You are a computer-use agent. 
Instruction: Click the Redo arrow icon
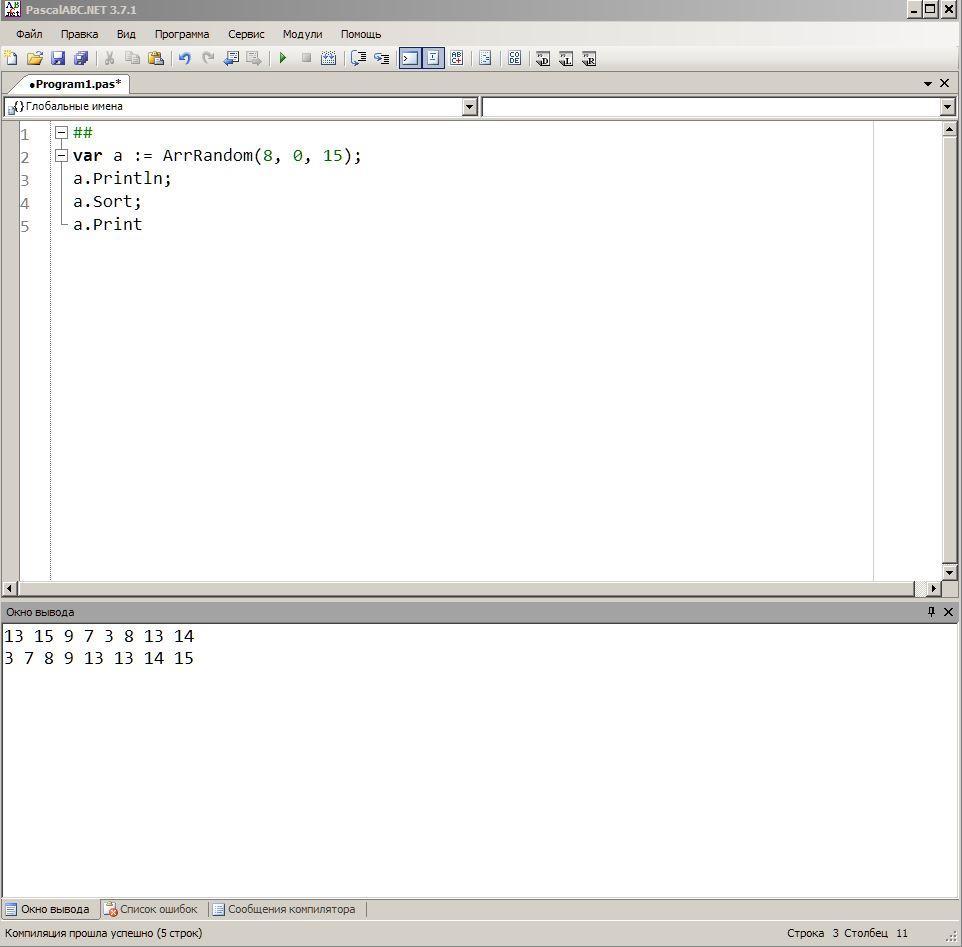pos(208,58)
